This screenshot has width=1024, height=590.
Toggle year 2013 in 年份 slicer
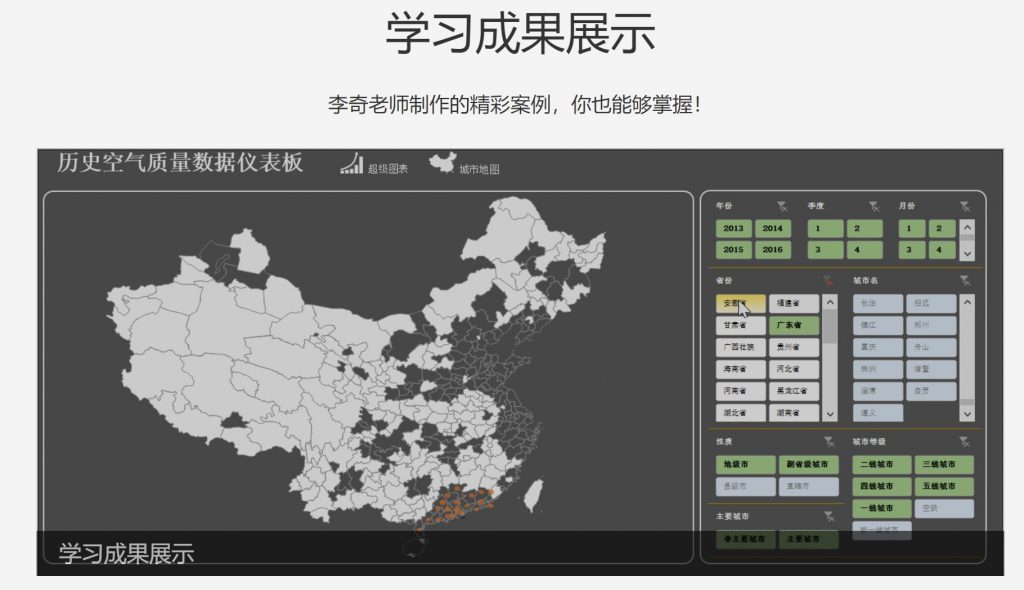(x=733, y=228)
